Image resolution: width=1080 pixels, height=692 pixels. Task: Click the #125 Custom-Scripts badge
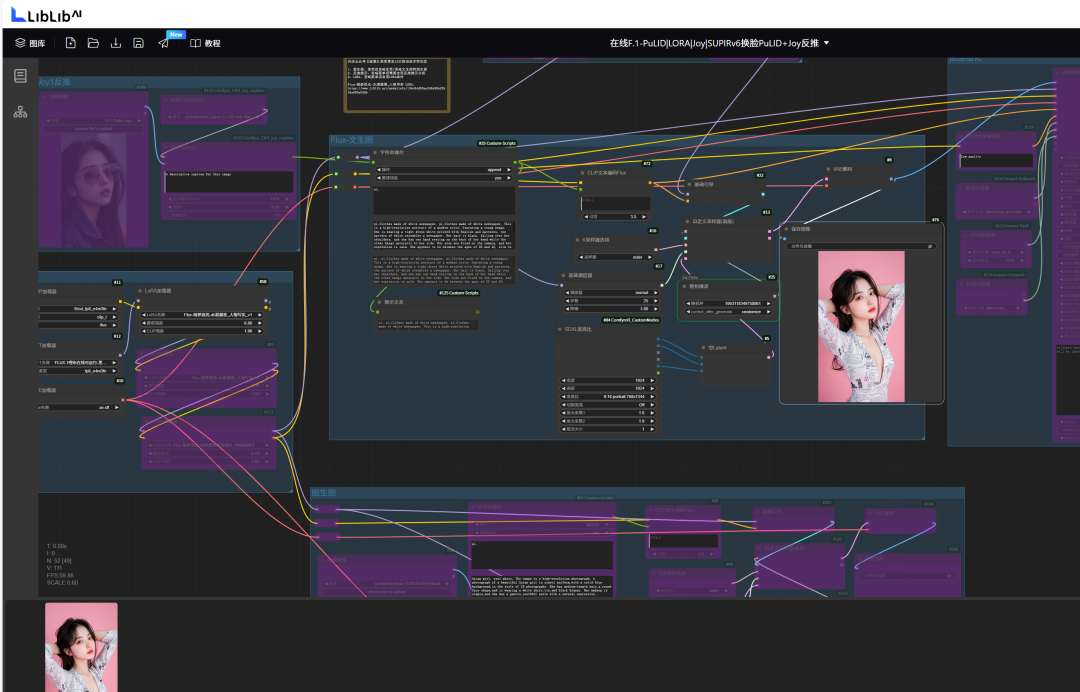pos(459,293)
